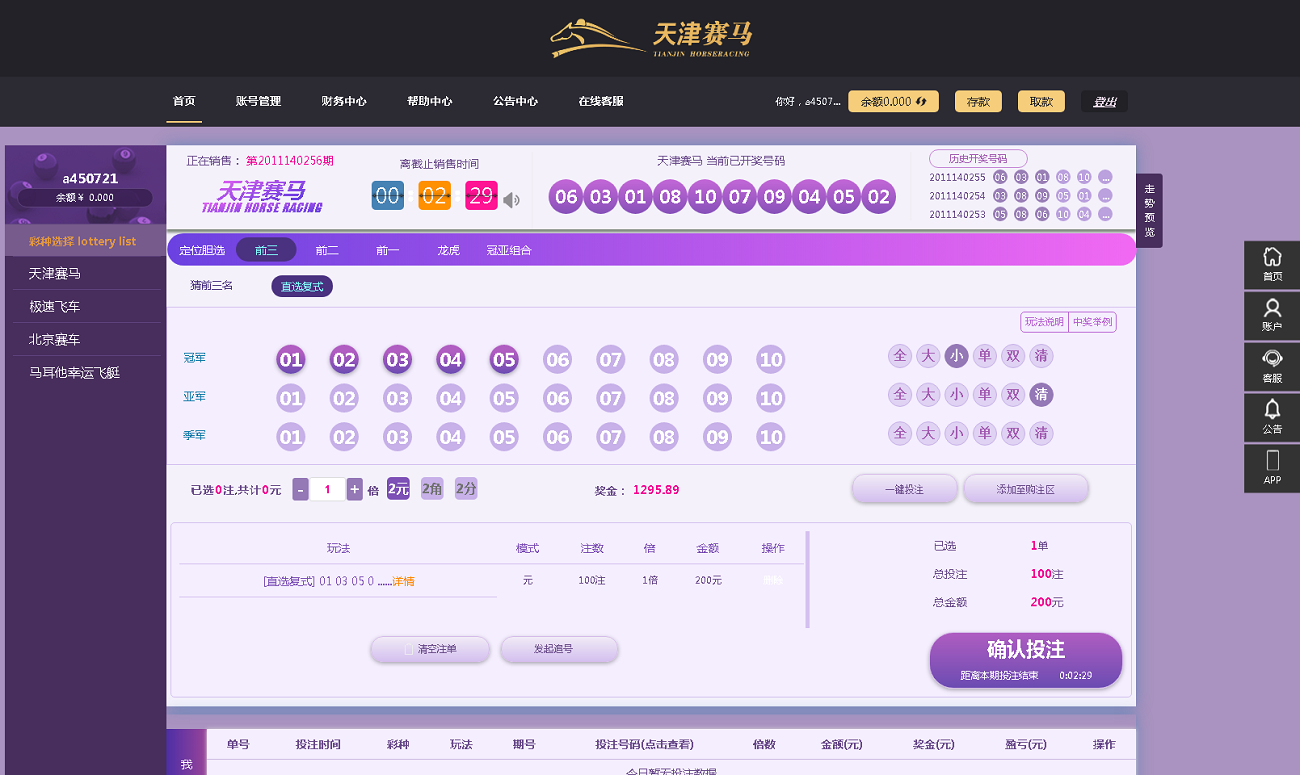Toggle number 03 in the 亚军 row
Viewport: 1300px width, 775px height.
[398, 399]
